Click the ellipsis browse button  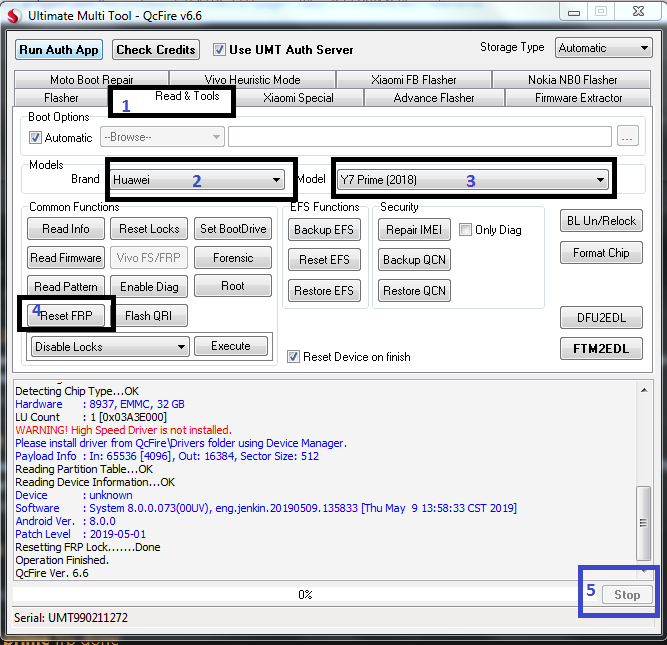pos(627,136)
